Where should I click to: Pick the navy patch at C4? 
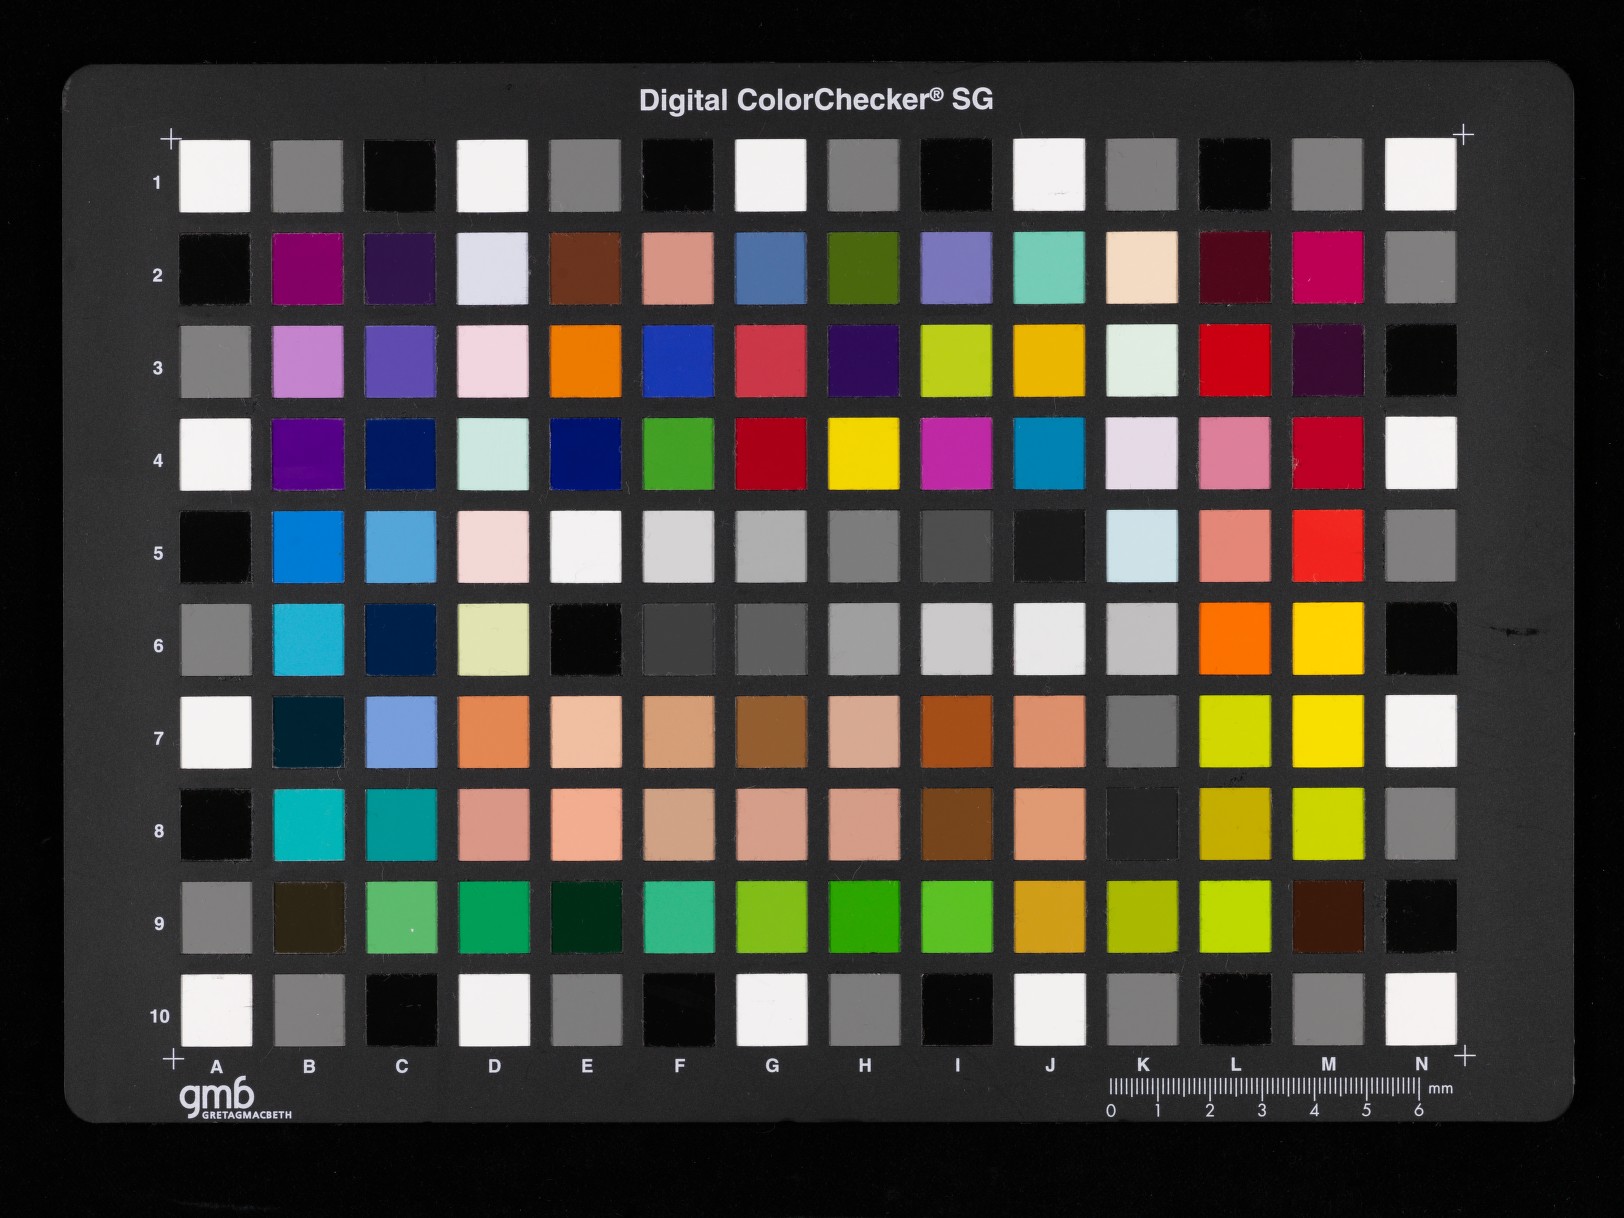coord(400,454)
